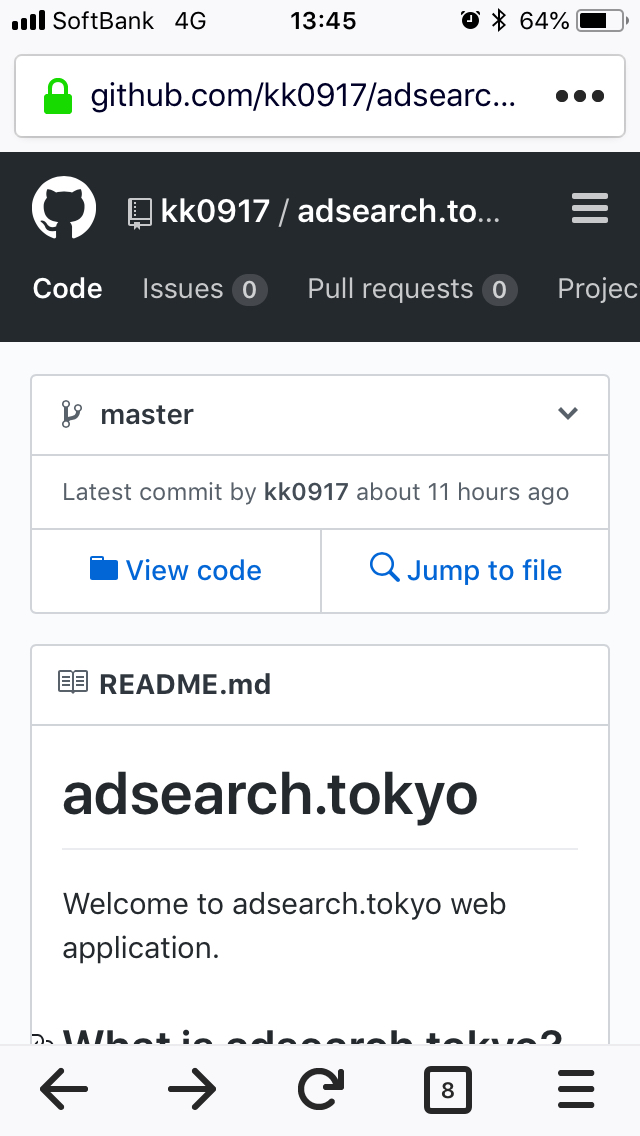Click the branch chevron arrow
The width and height of the screenshot is (640, 1136).
point(568,414)
